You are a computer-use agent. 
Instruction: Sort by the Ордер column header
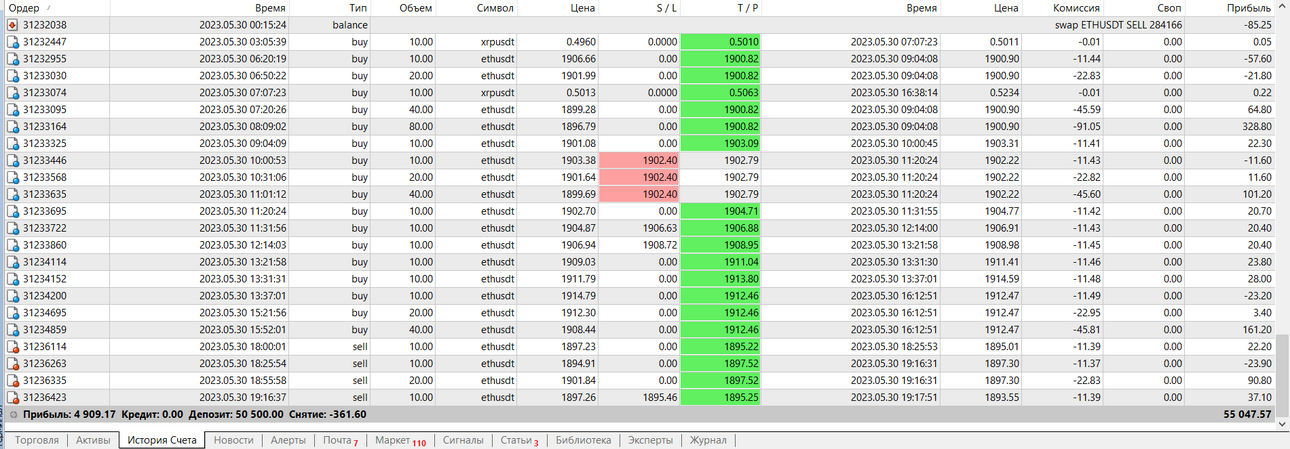pos(55,8)
